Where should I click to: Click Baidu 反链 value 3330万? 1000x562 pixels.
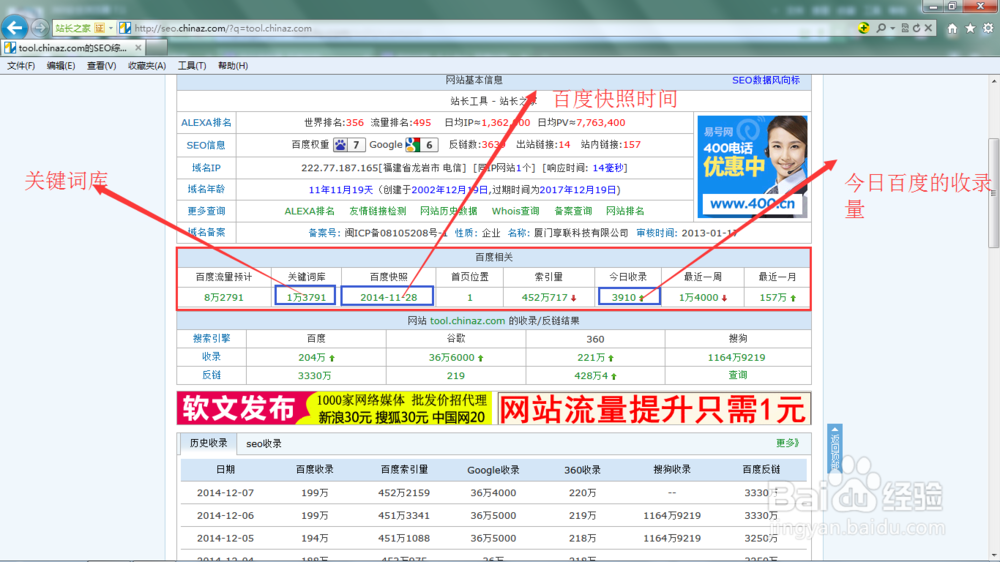point(314,376)
